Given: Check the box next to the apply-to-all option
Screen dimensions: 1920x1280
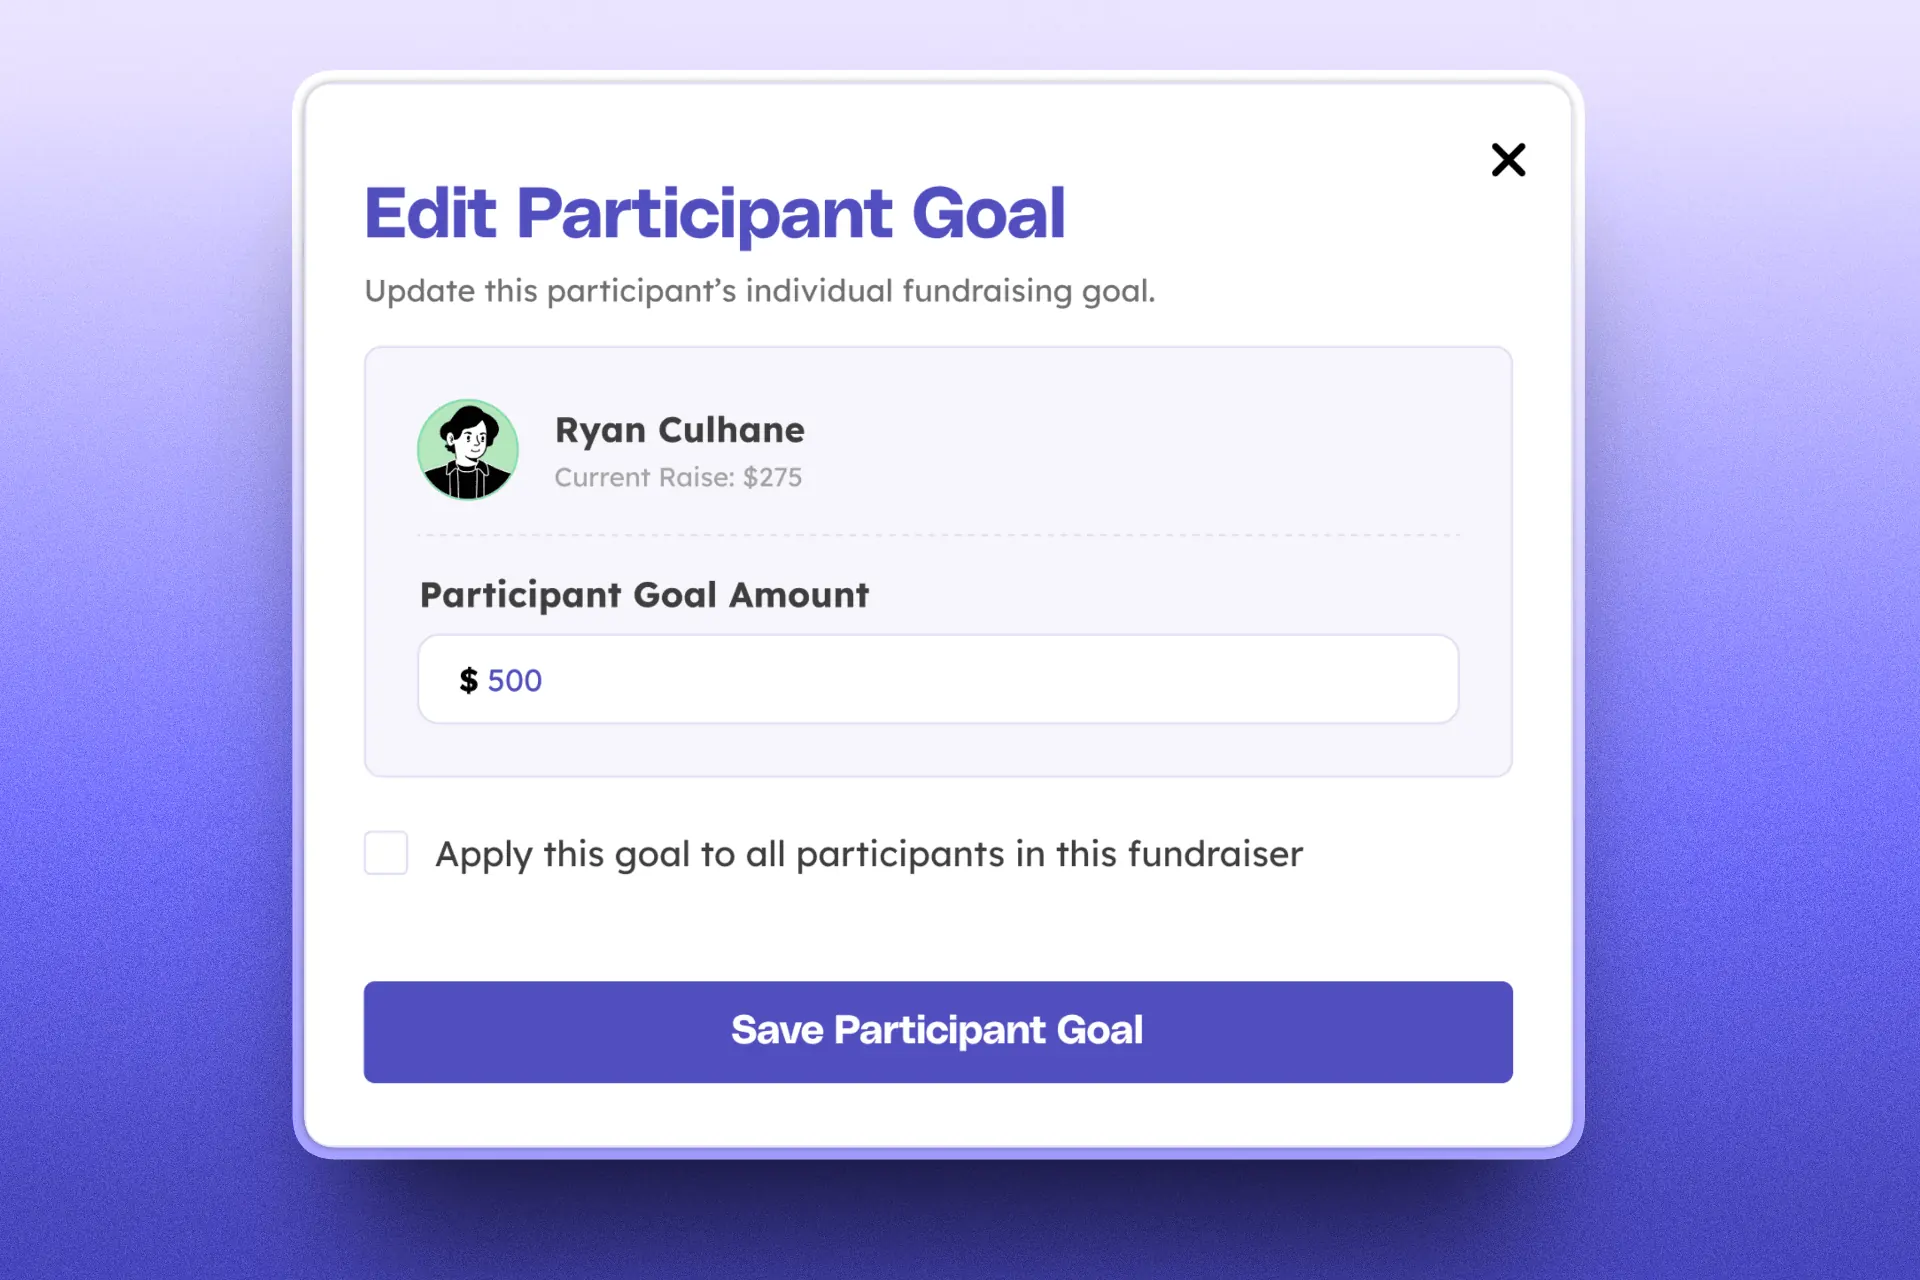Looking at the screenshot, I should [x=385, y=853].
